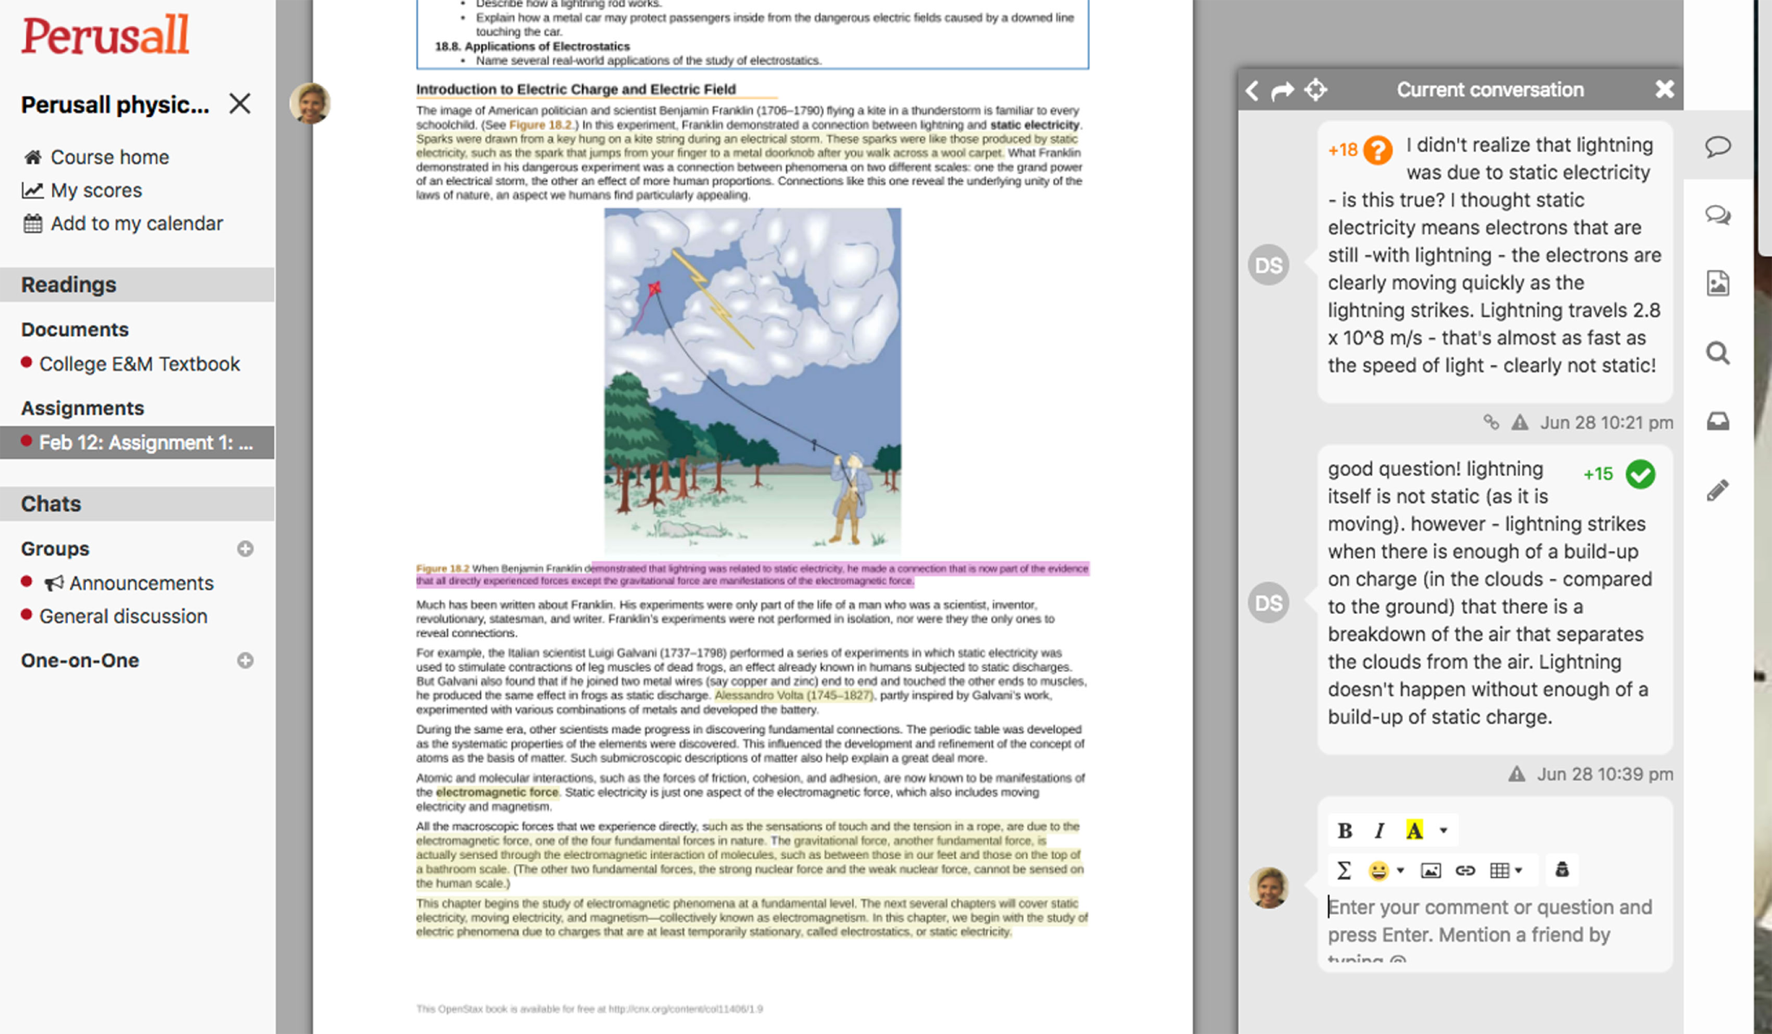Toggle italic formatting in the comment editor

coord(1379,830)
